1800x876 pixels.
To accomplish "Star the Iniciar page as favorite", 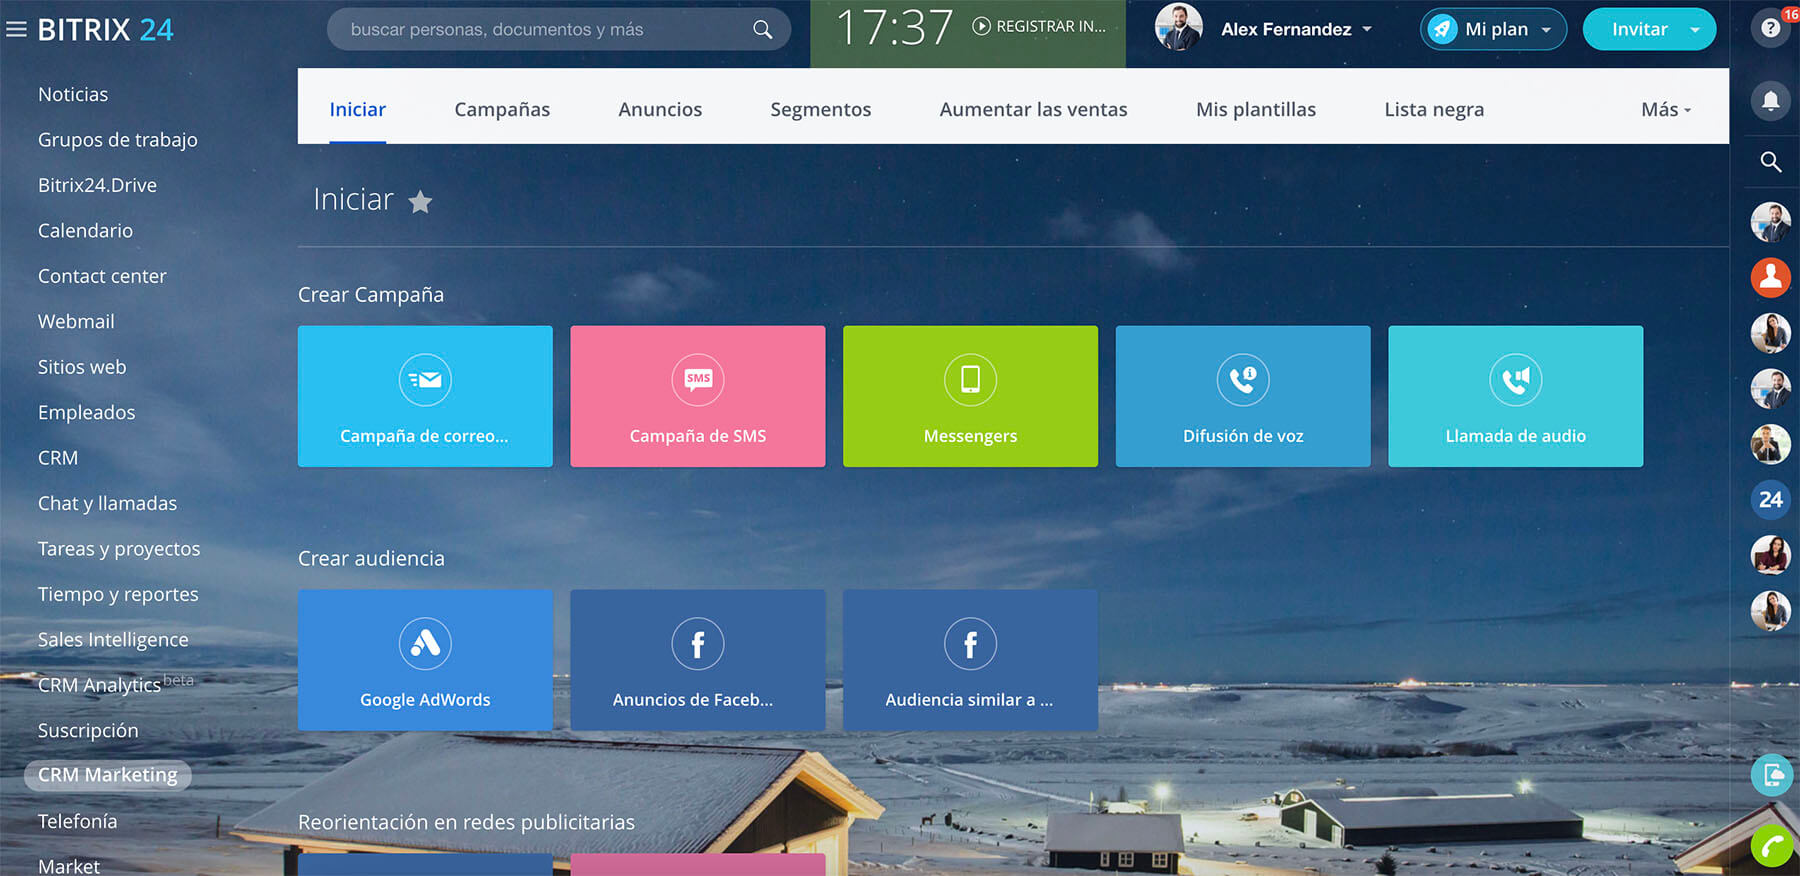I will [420, 202].
